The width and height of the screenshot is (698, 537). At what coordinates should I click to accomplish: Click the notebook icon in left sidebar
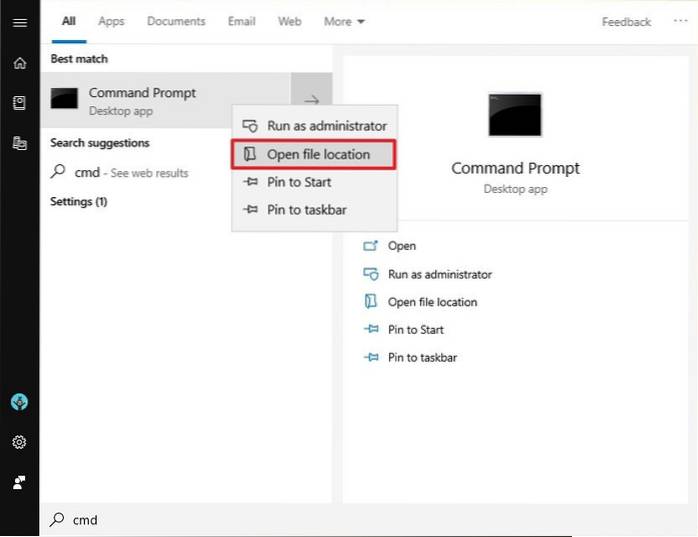[19, 103]
